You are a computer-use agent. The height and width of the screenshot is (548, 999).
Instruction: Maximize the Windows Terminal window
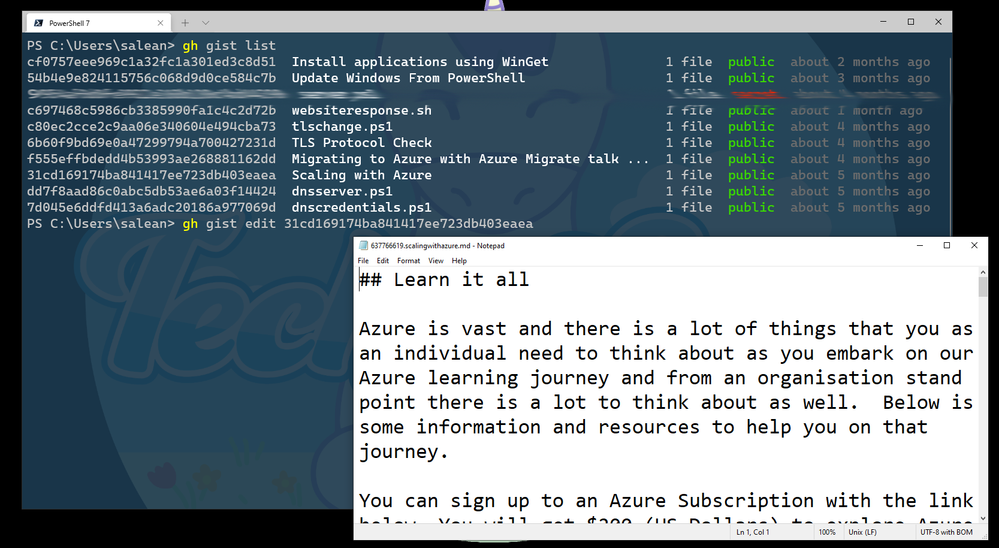pyautogui.click(x=911, y=22)
